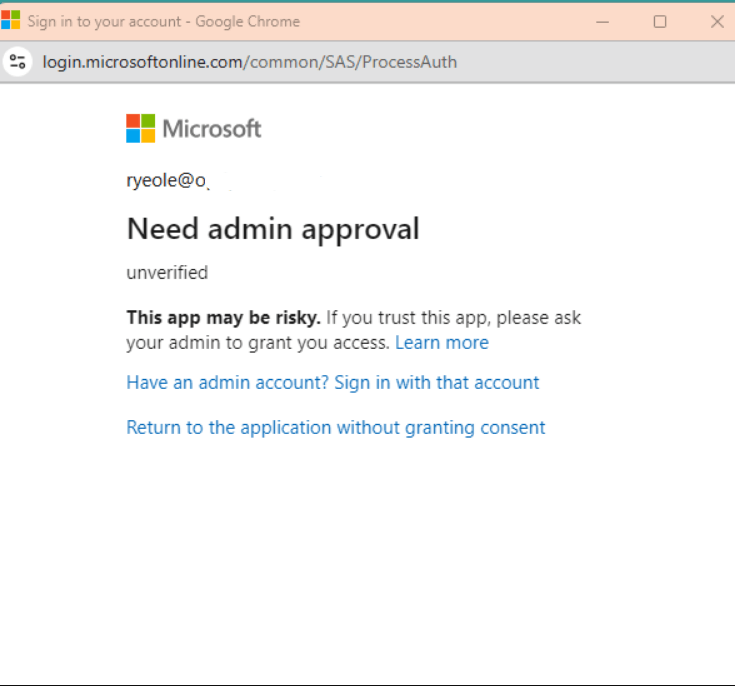Close the Sign in to your account window

(x=717, y=22)
